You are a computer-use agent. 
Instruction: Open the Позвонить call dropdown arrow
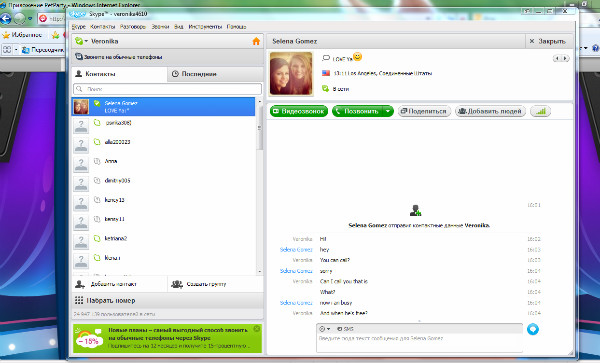388,111
